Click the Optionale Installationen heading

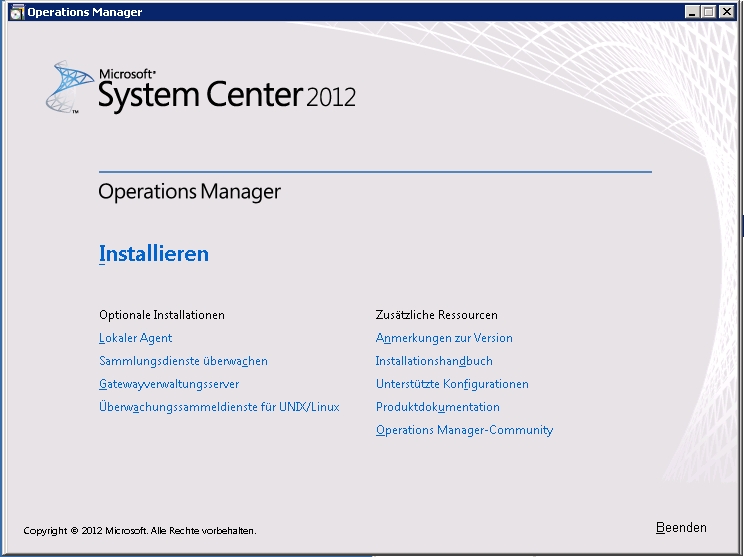[x=161, y=315]
